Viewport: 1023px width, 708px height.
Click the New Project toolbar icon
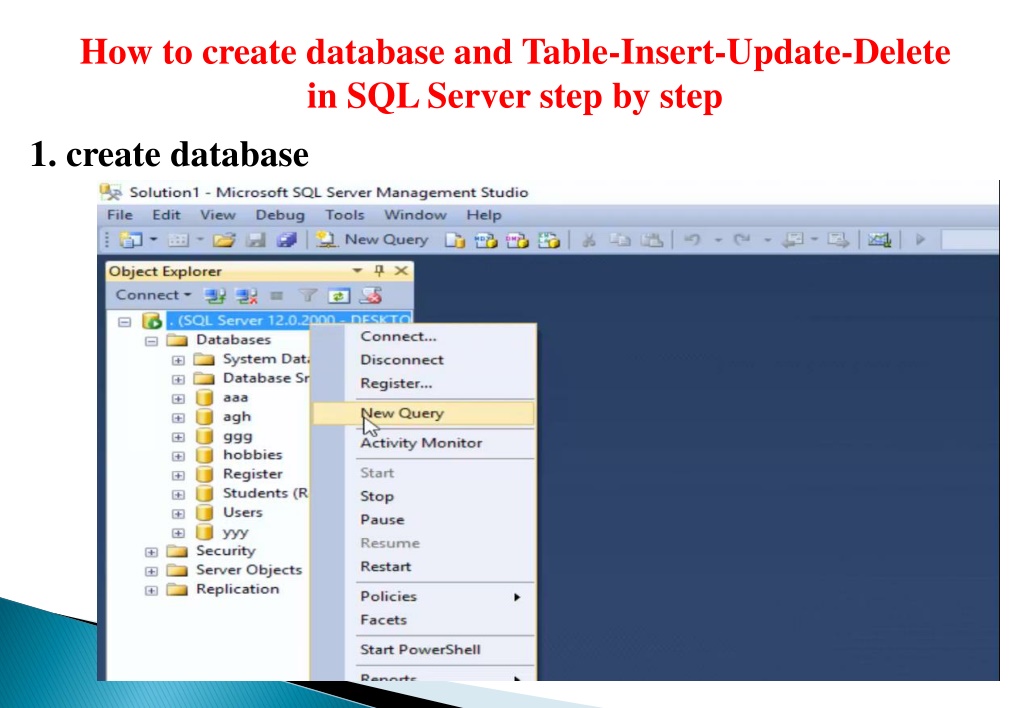click(x=130, y=240)
